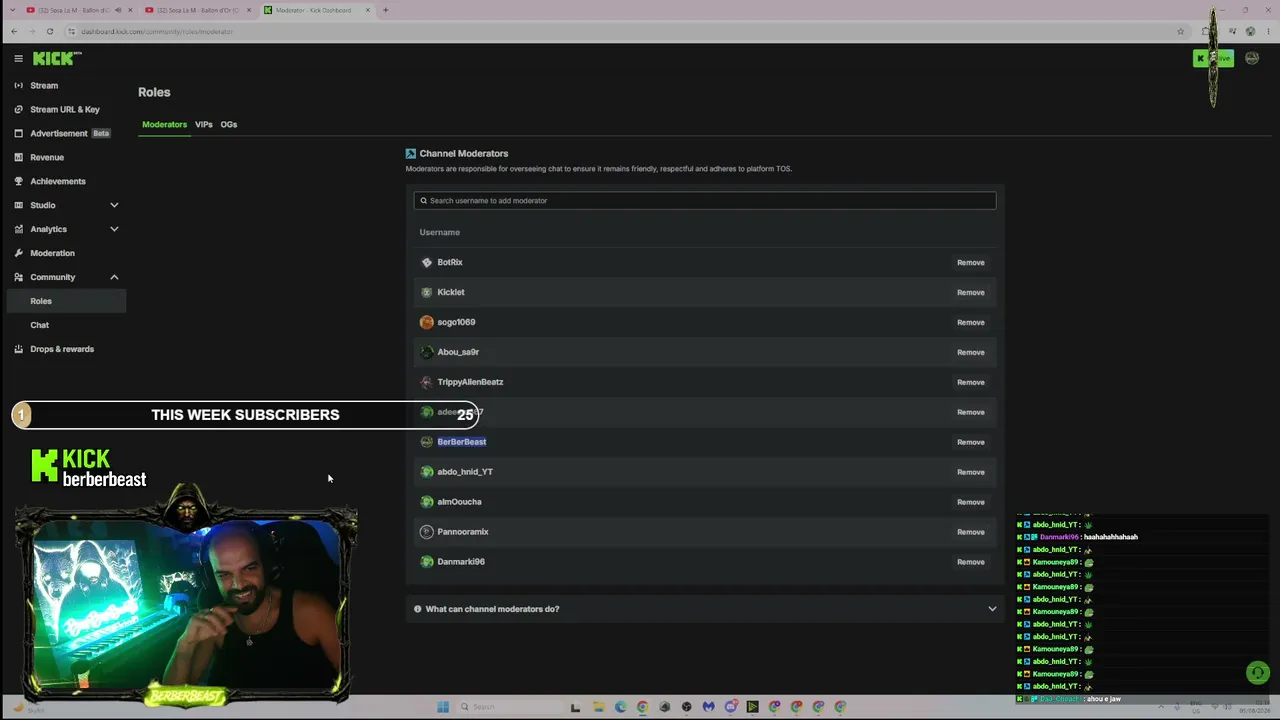Remove abdo_hnid_YT as moderator
The width and height of the screenshot is (1280, 720).
point(971,472)
